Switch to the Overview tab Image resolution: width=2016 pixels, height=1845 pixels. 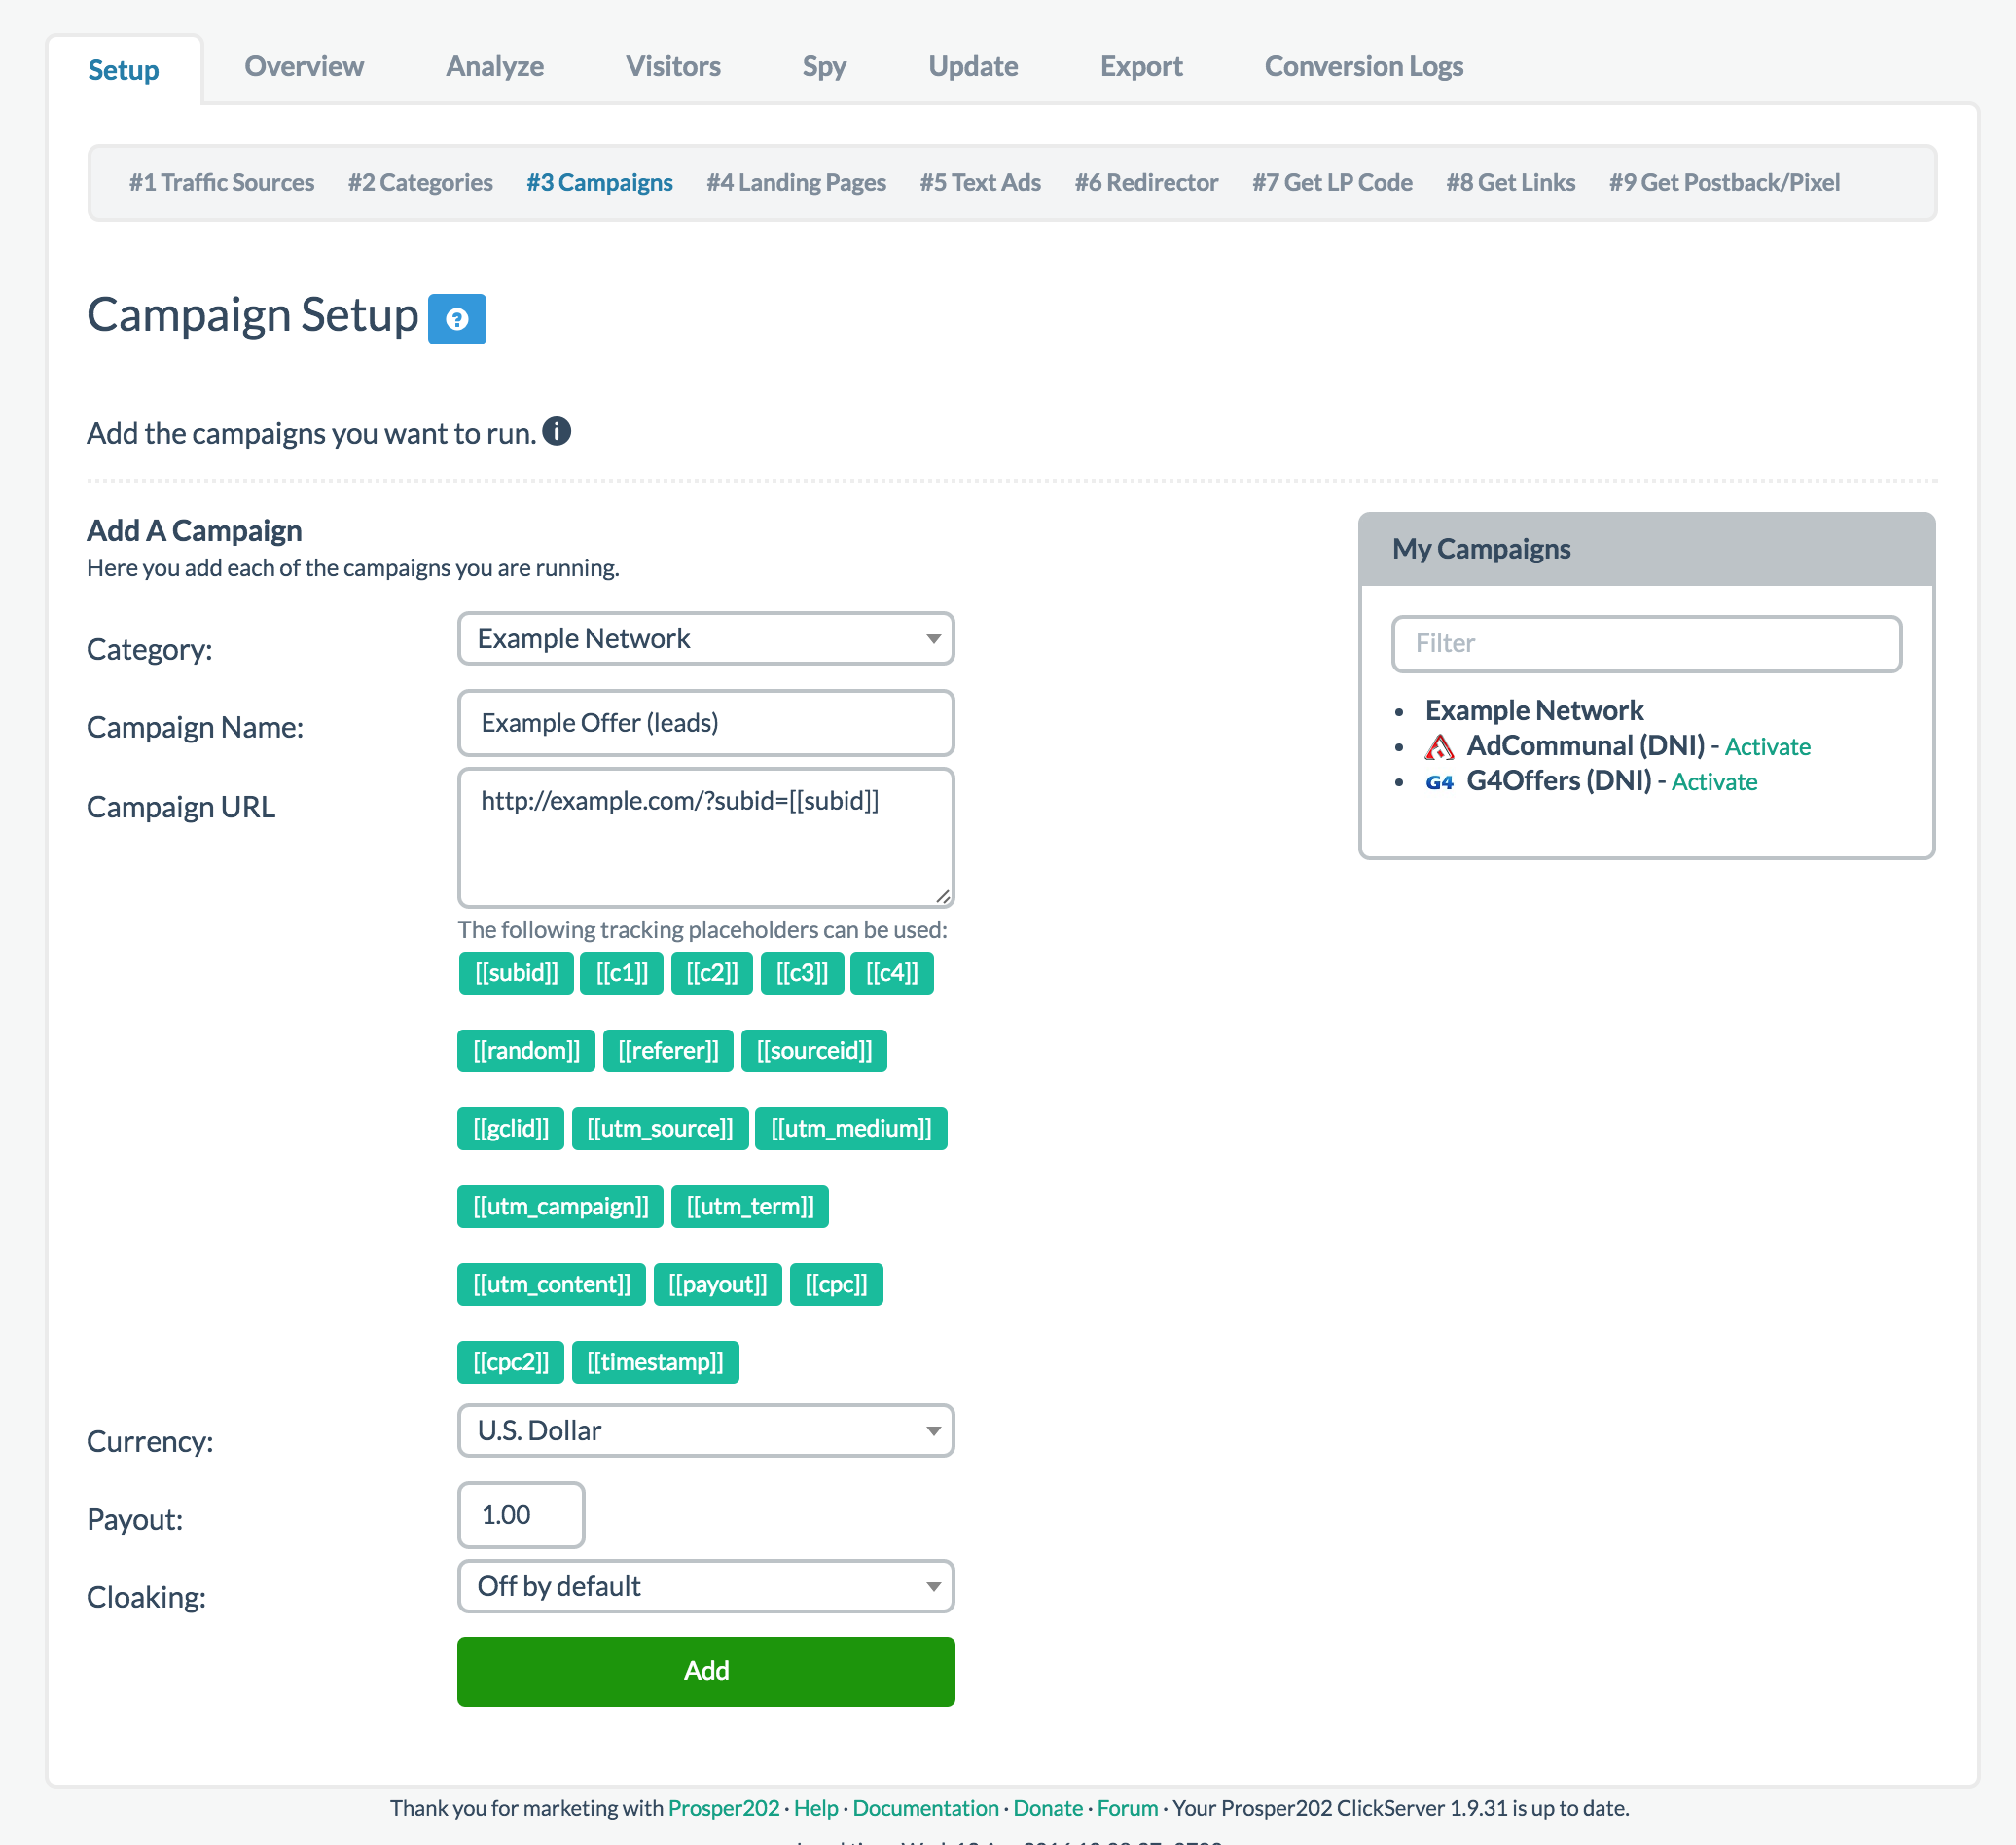point(304,66)
